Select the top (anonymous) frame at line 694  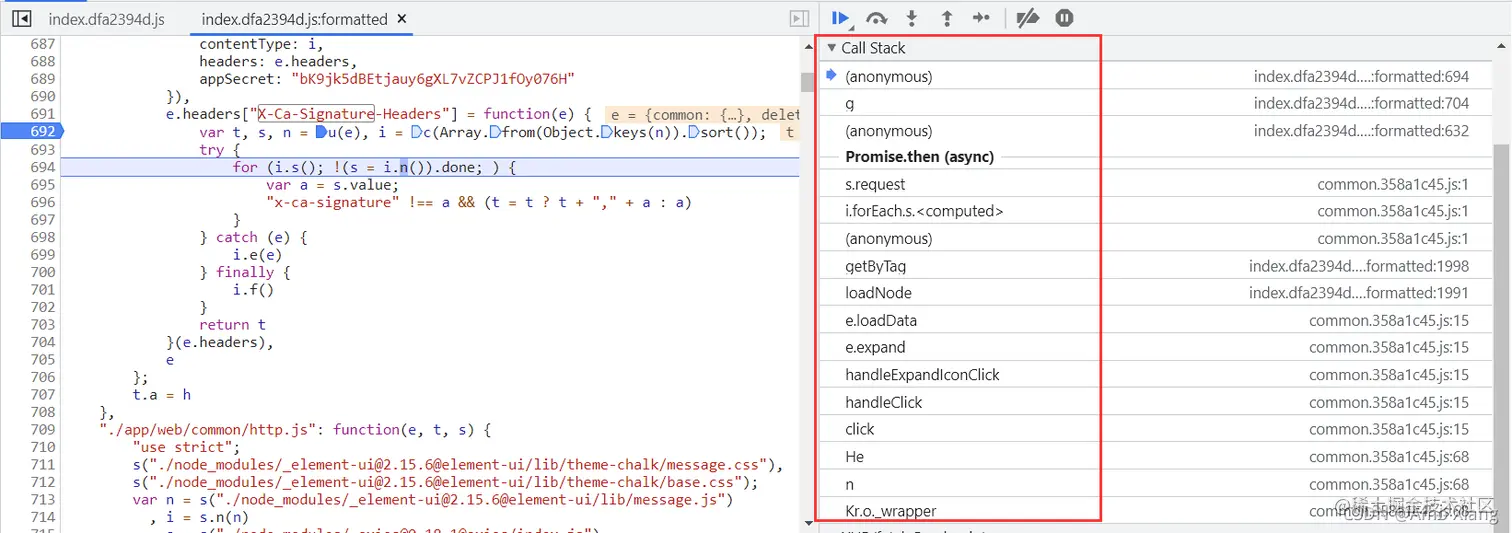pyautogui.click(x=1157, y=76)
